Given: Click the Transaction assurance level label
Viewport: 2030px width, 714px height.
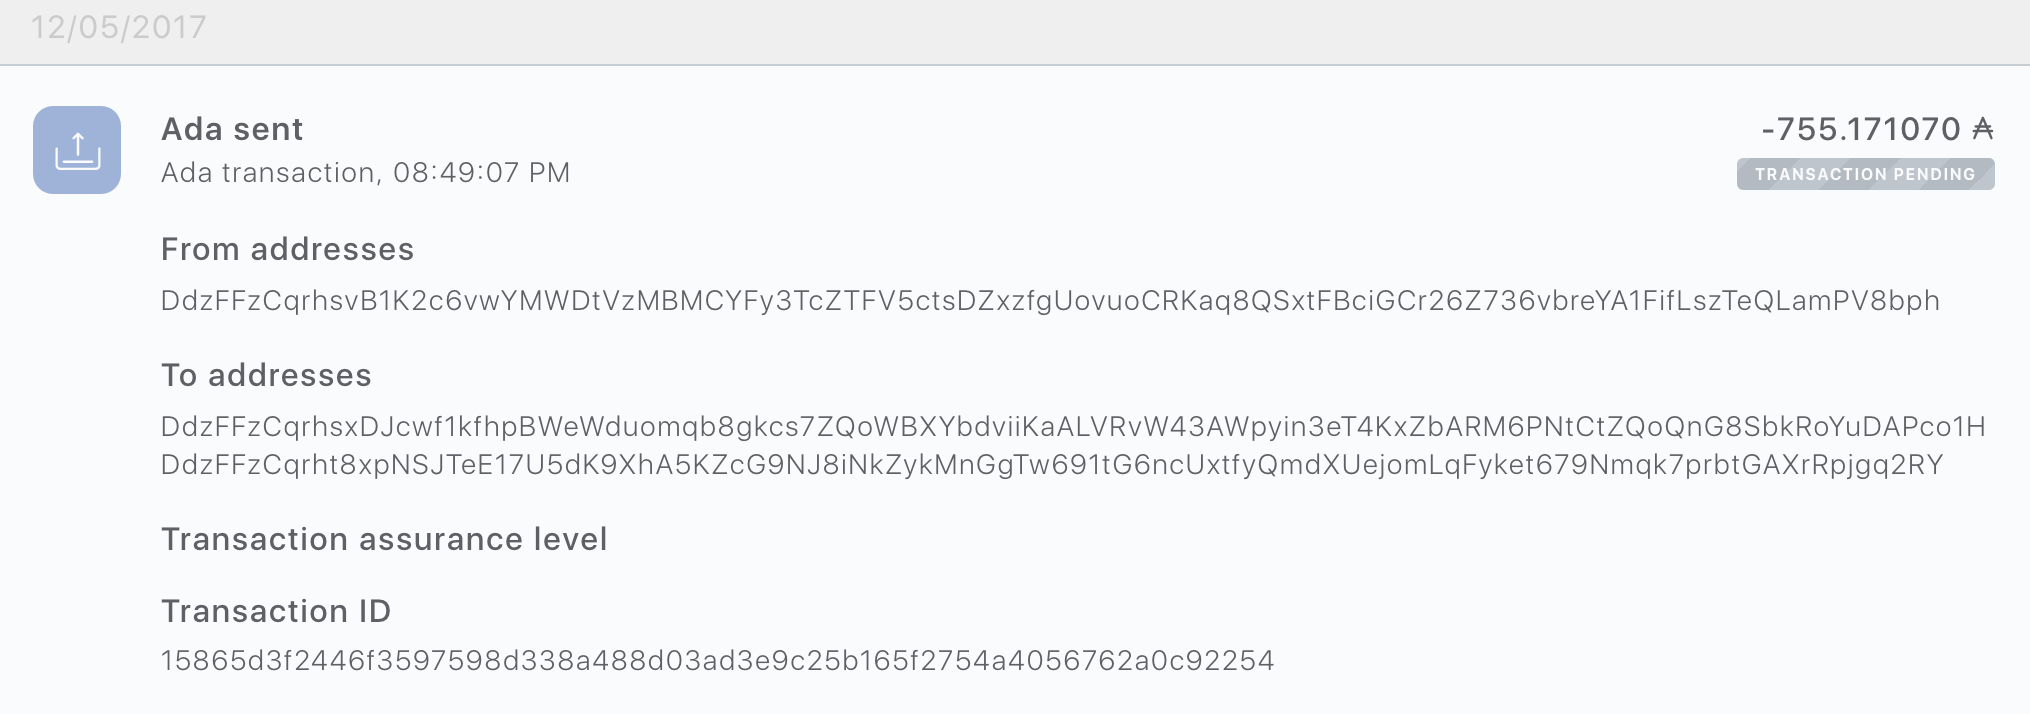Looking at the screenshot, I should [384, 539].
